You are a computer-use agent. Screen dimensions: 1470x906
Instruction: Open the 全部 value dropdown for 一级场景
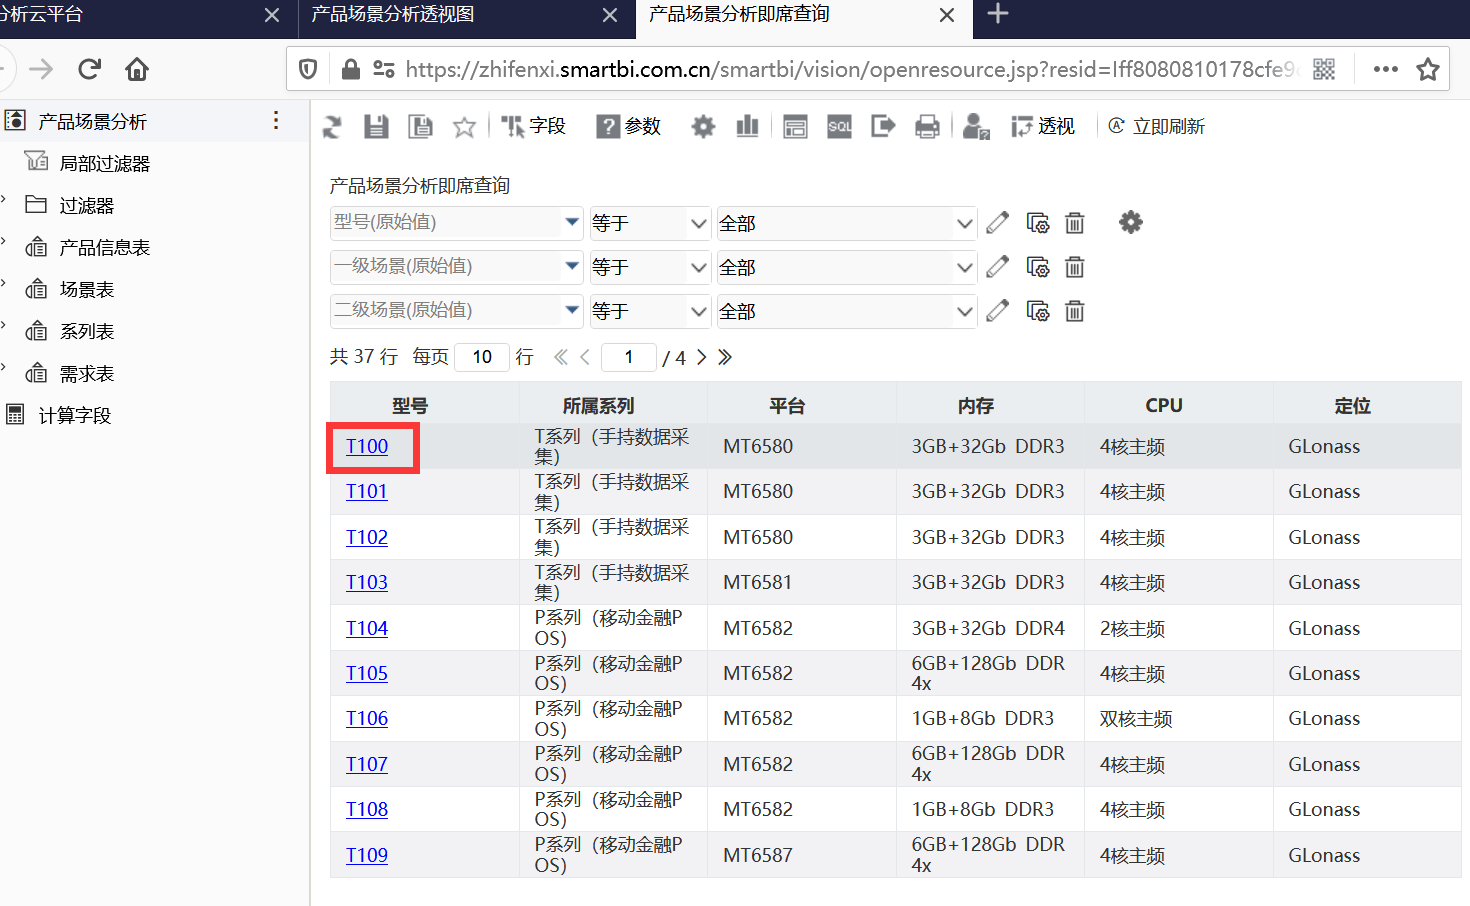coord(846,267)
